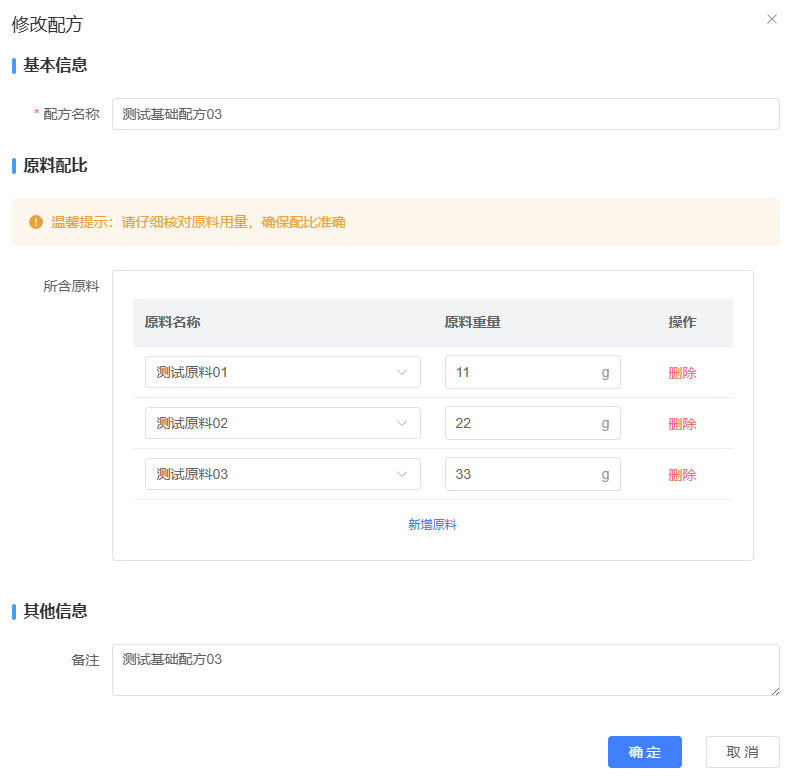Open the 测试原料03 dropdown
Viewport: 793px width, 781px height.
click(283, 474)
